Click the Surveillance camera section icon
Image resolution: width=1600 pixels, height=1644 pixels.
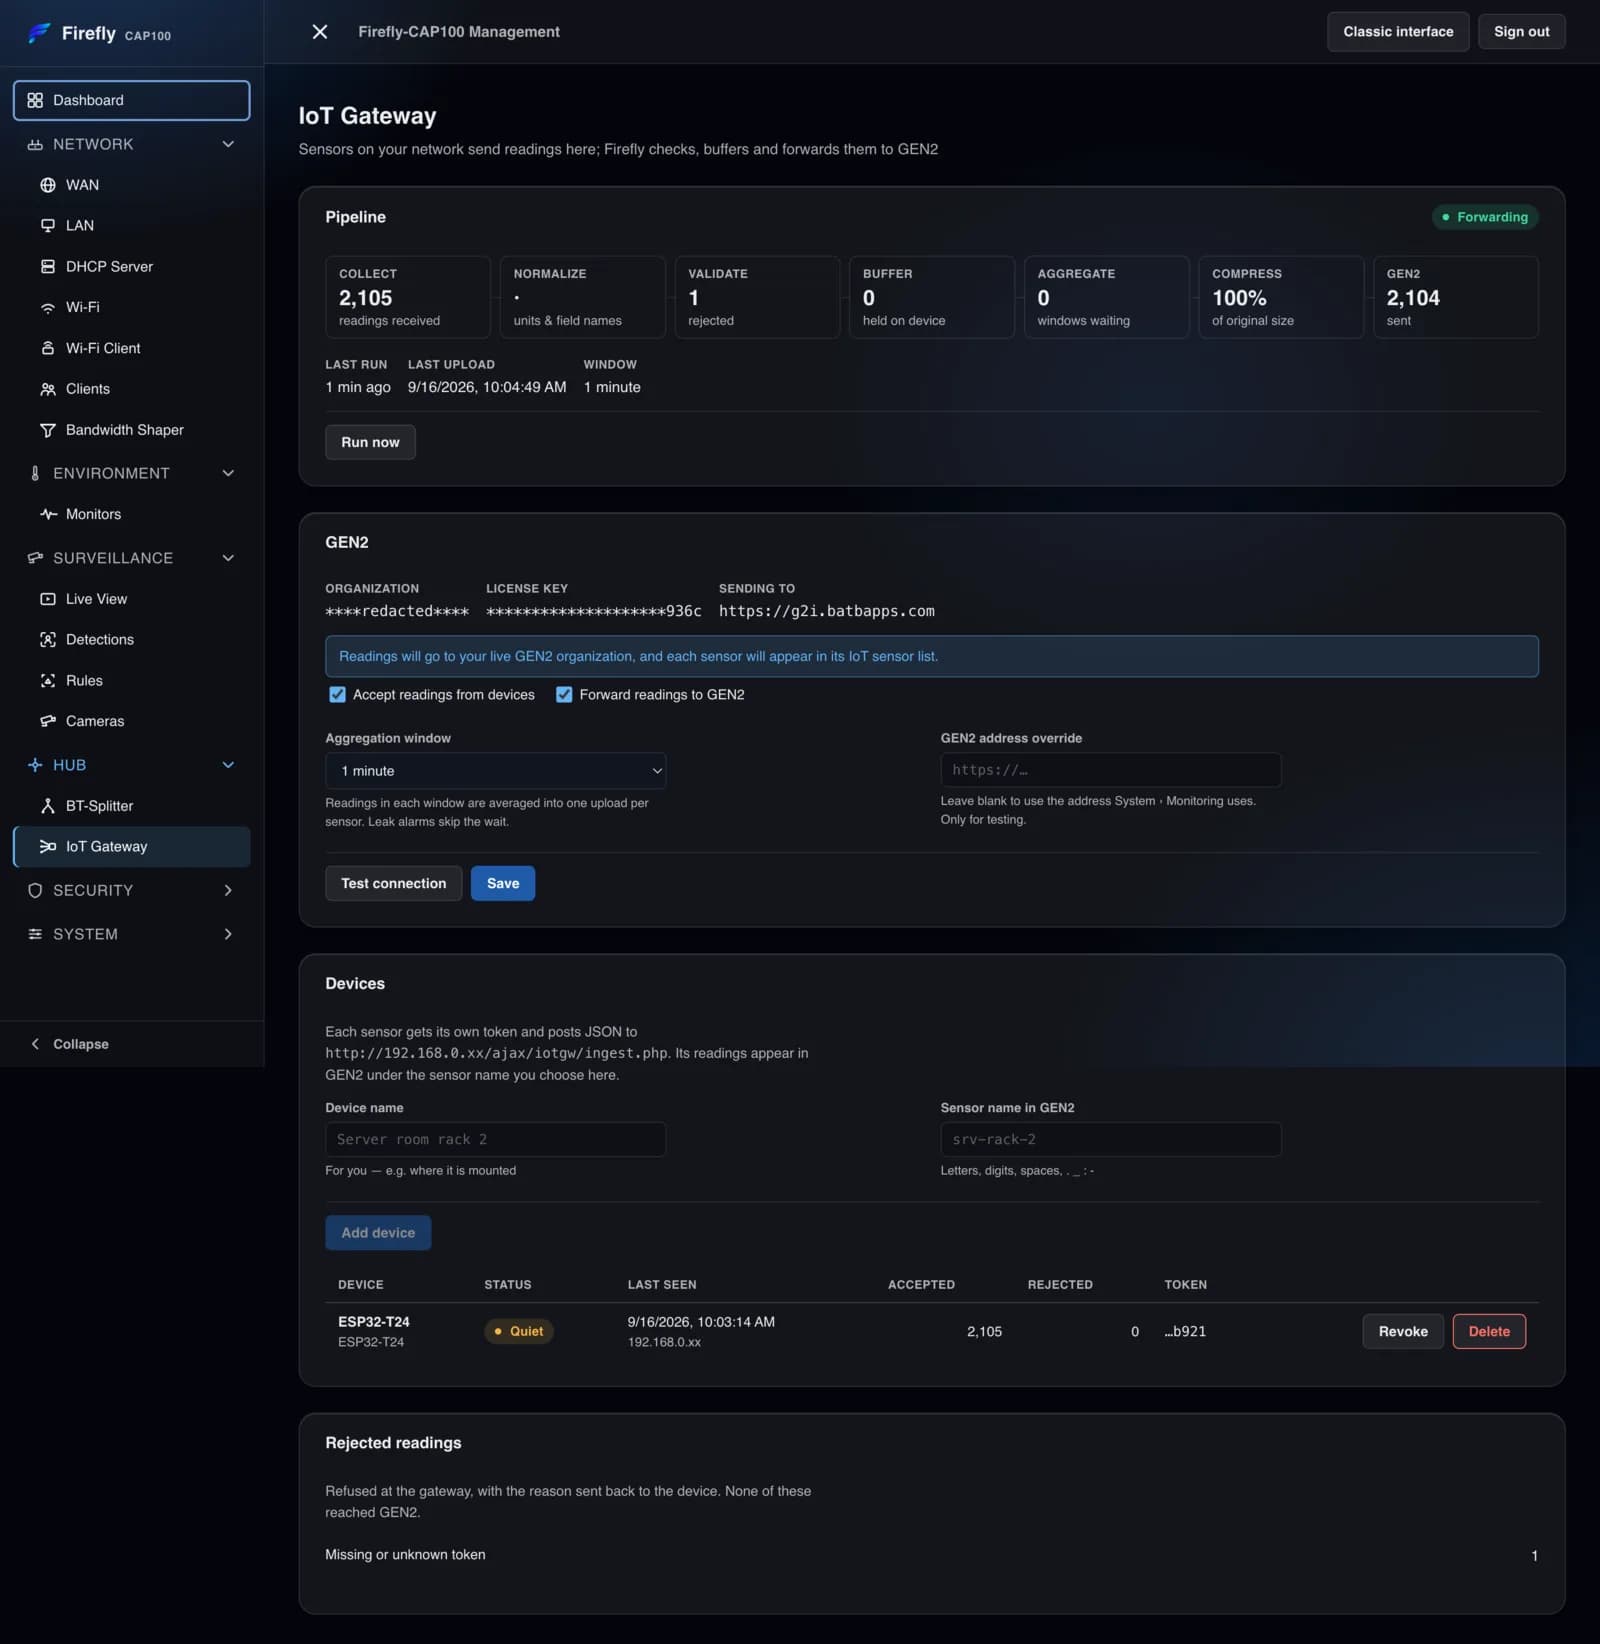35,558
